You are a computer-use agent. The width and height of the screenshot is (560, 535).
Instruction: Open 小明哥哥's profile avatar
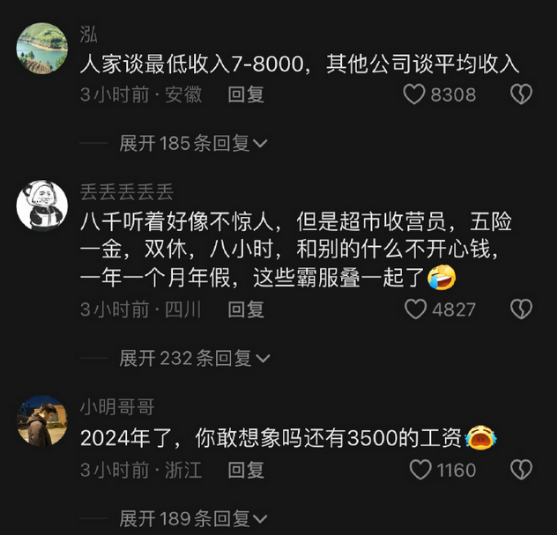coord(42,421)
